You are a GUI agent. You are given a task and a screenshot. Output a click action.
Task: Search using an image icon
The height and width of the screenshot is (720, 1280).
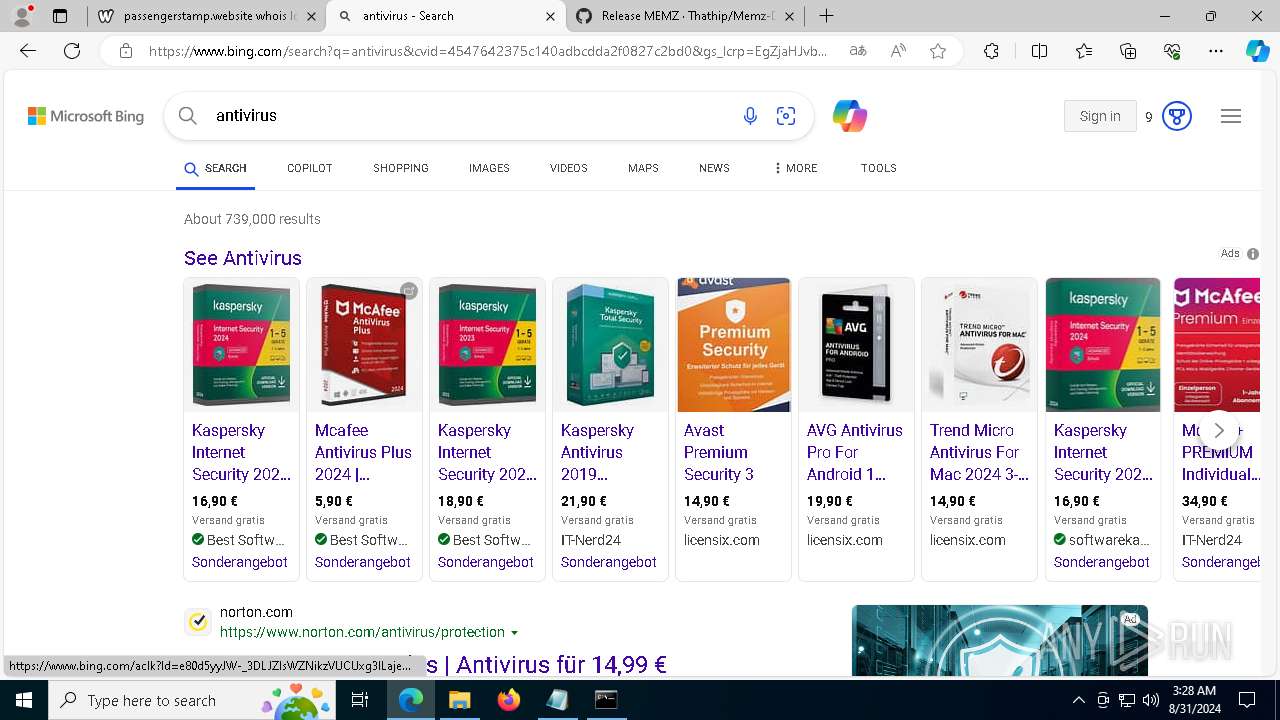pyautogui.click(x=786, y=116)
